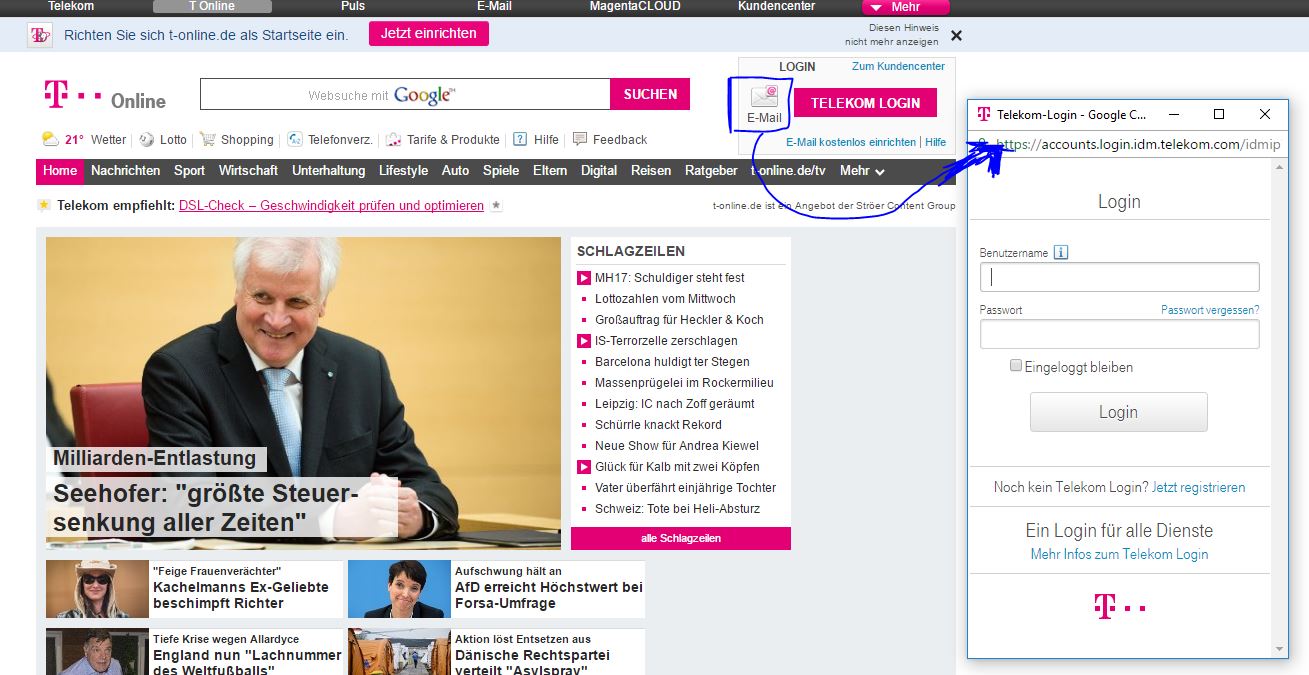Click the Shopping cart icon

pos(208,140)
